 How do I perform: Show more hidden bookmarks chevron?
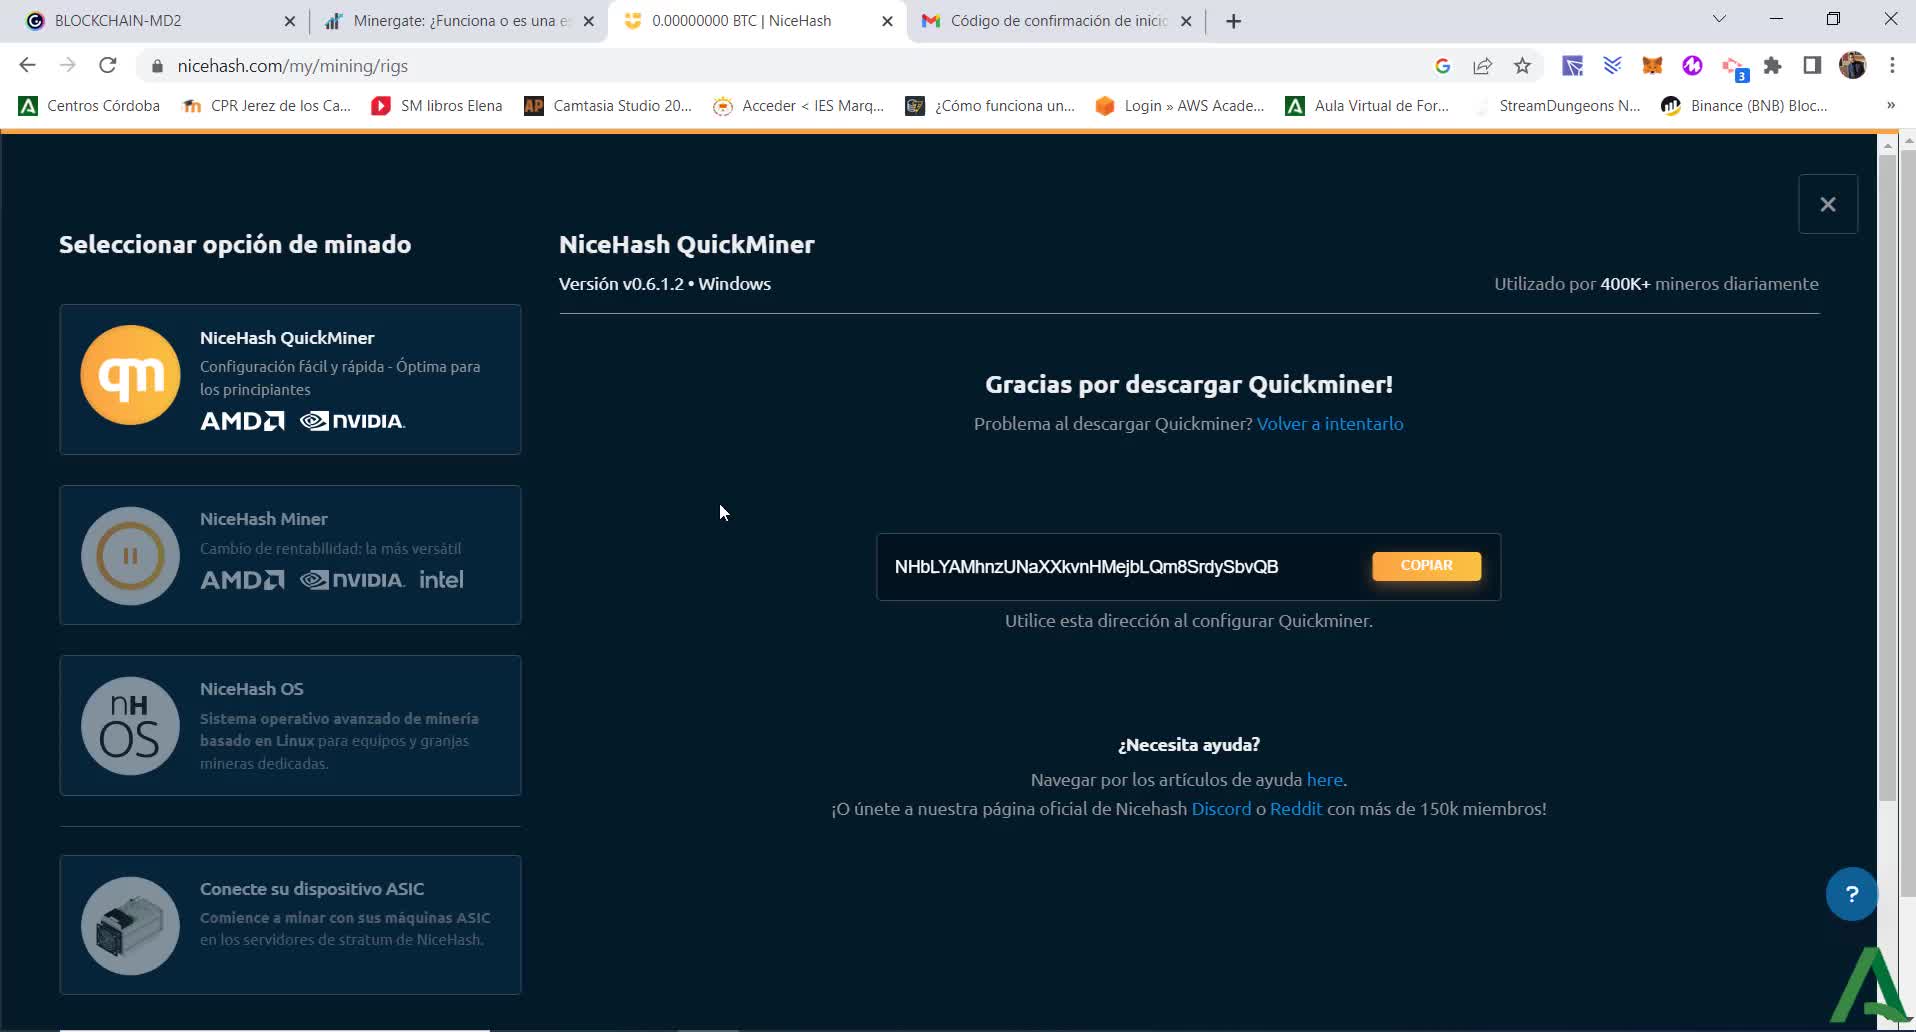1890,106
